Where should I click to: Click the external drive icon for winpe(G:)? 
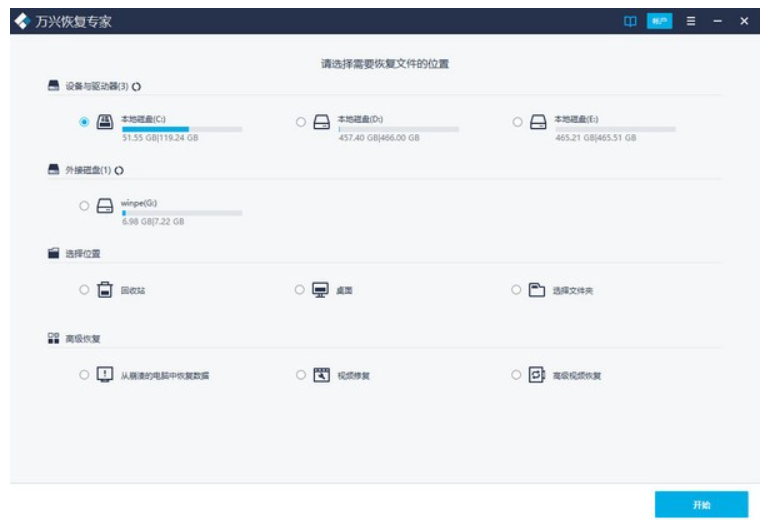105,205
